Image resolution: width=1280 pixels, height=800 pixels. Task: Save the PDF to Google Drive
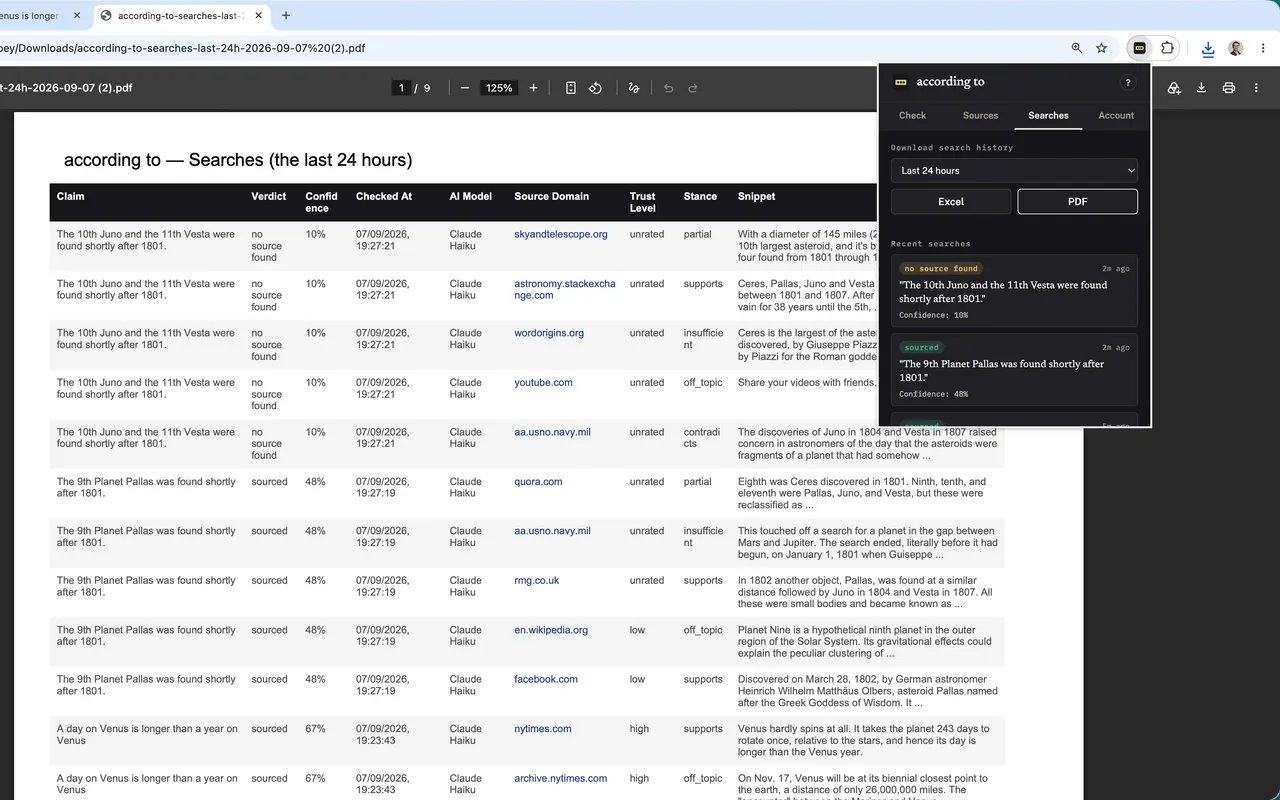[1174, 88]
